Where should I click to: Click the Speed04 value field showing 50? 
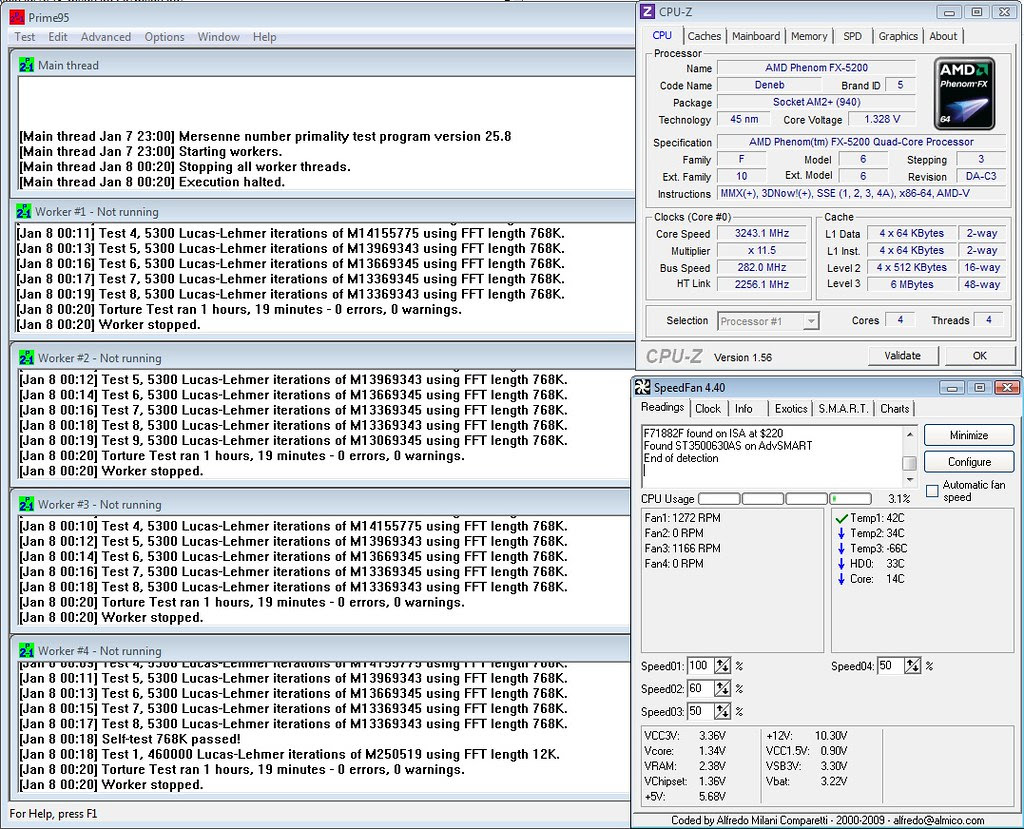[x=890, y=666]
